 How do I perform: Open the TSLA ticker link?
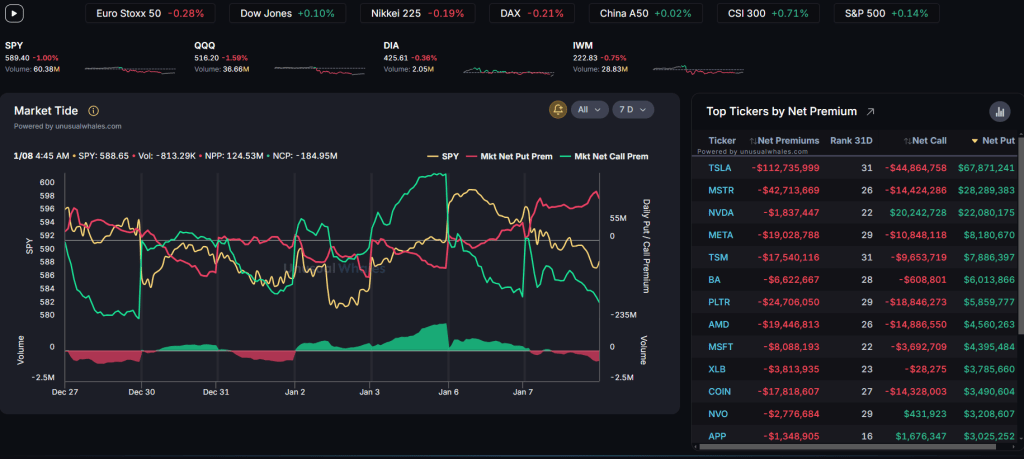pyautogui.click(x=719, y=167)
